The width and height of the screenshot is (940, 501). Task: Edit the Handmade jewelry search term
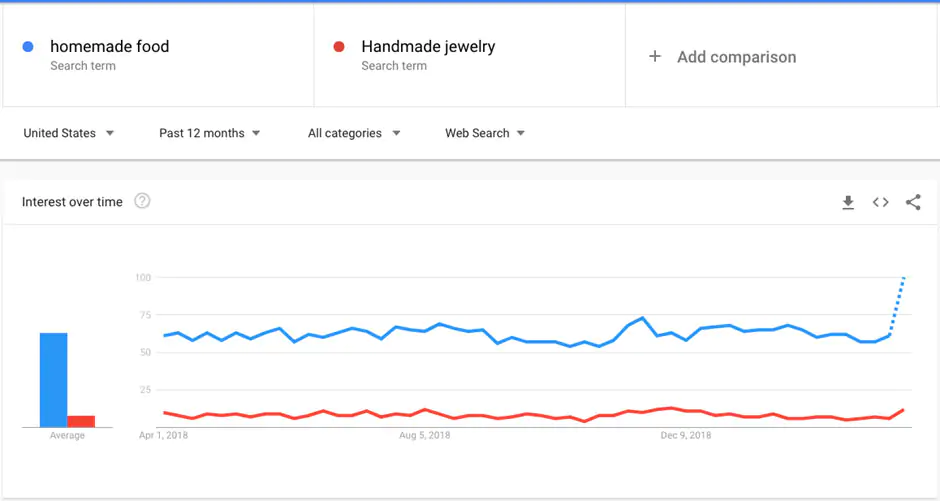pos(428,47)
